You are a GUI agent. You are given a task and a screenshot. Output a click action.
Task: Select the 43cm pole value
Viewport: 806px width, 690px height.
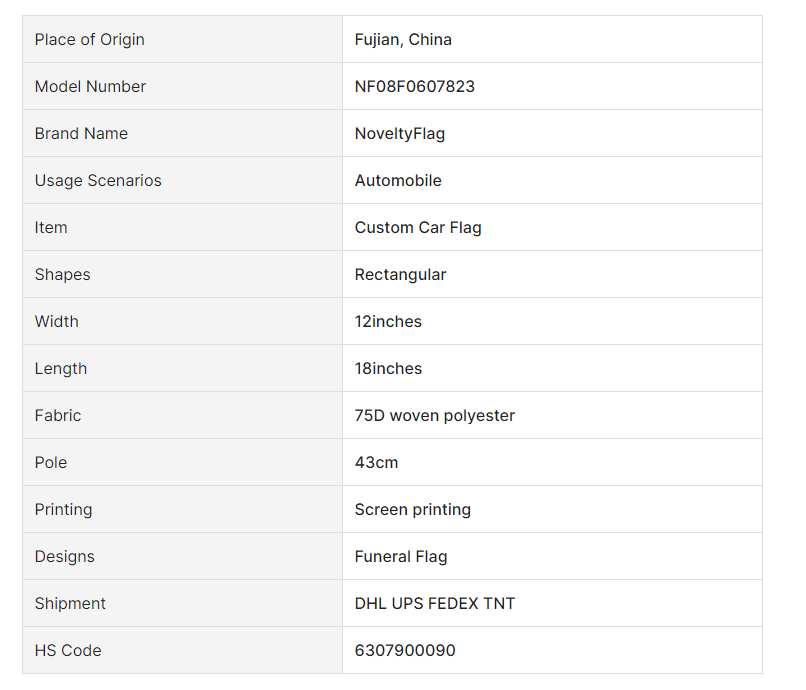coord(376,463)
